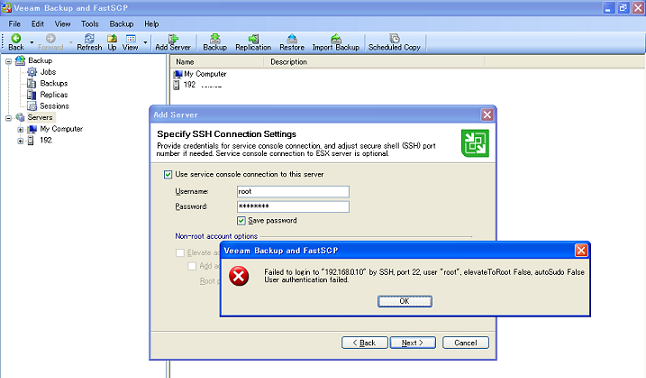Click the Scheduled Copy toolbar icon

click(x=394, y=38)
